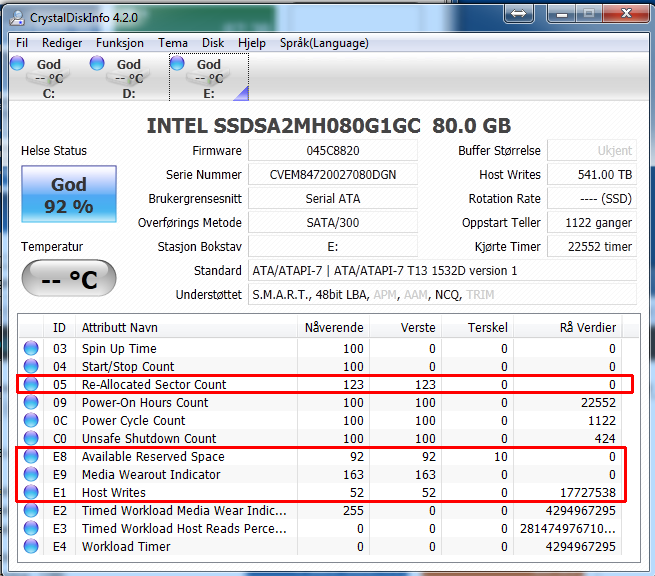Click the double-arrow resize icon in title bar
Screen dimensions: 655x576
coord(518,14)
